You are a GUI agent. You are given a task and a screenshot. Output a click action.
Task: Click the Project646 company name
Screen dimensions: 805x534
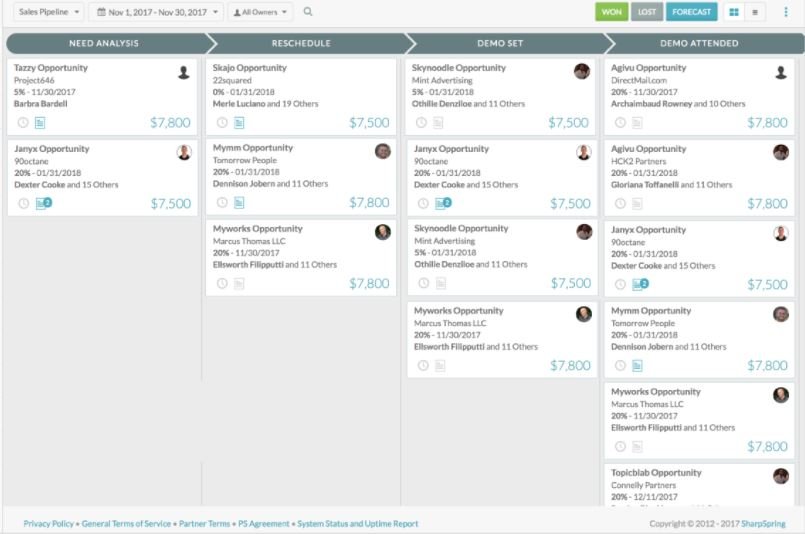[x=34, y=80]
